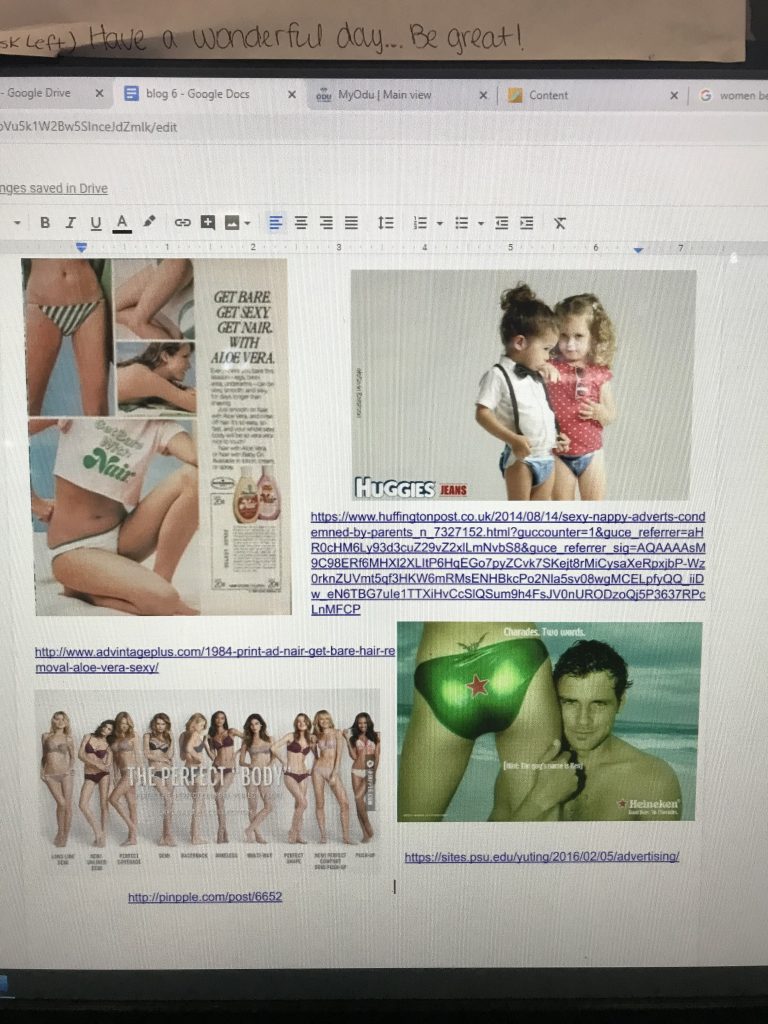Open the huffingtonpost.co.uk nappy adverts link

tap(507, 563)
